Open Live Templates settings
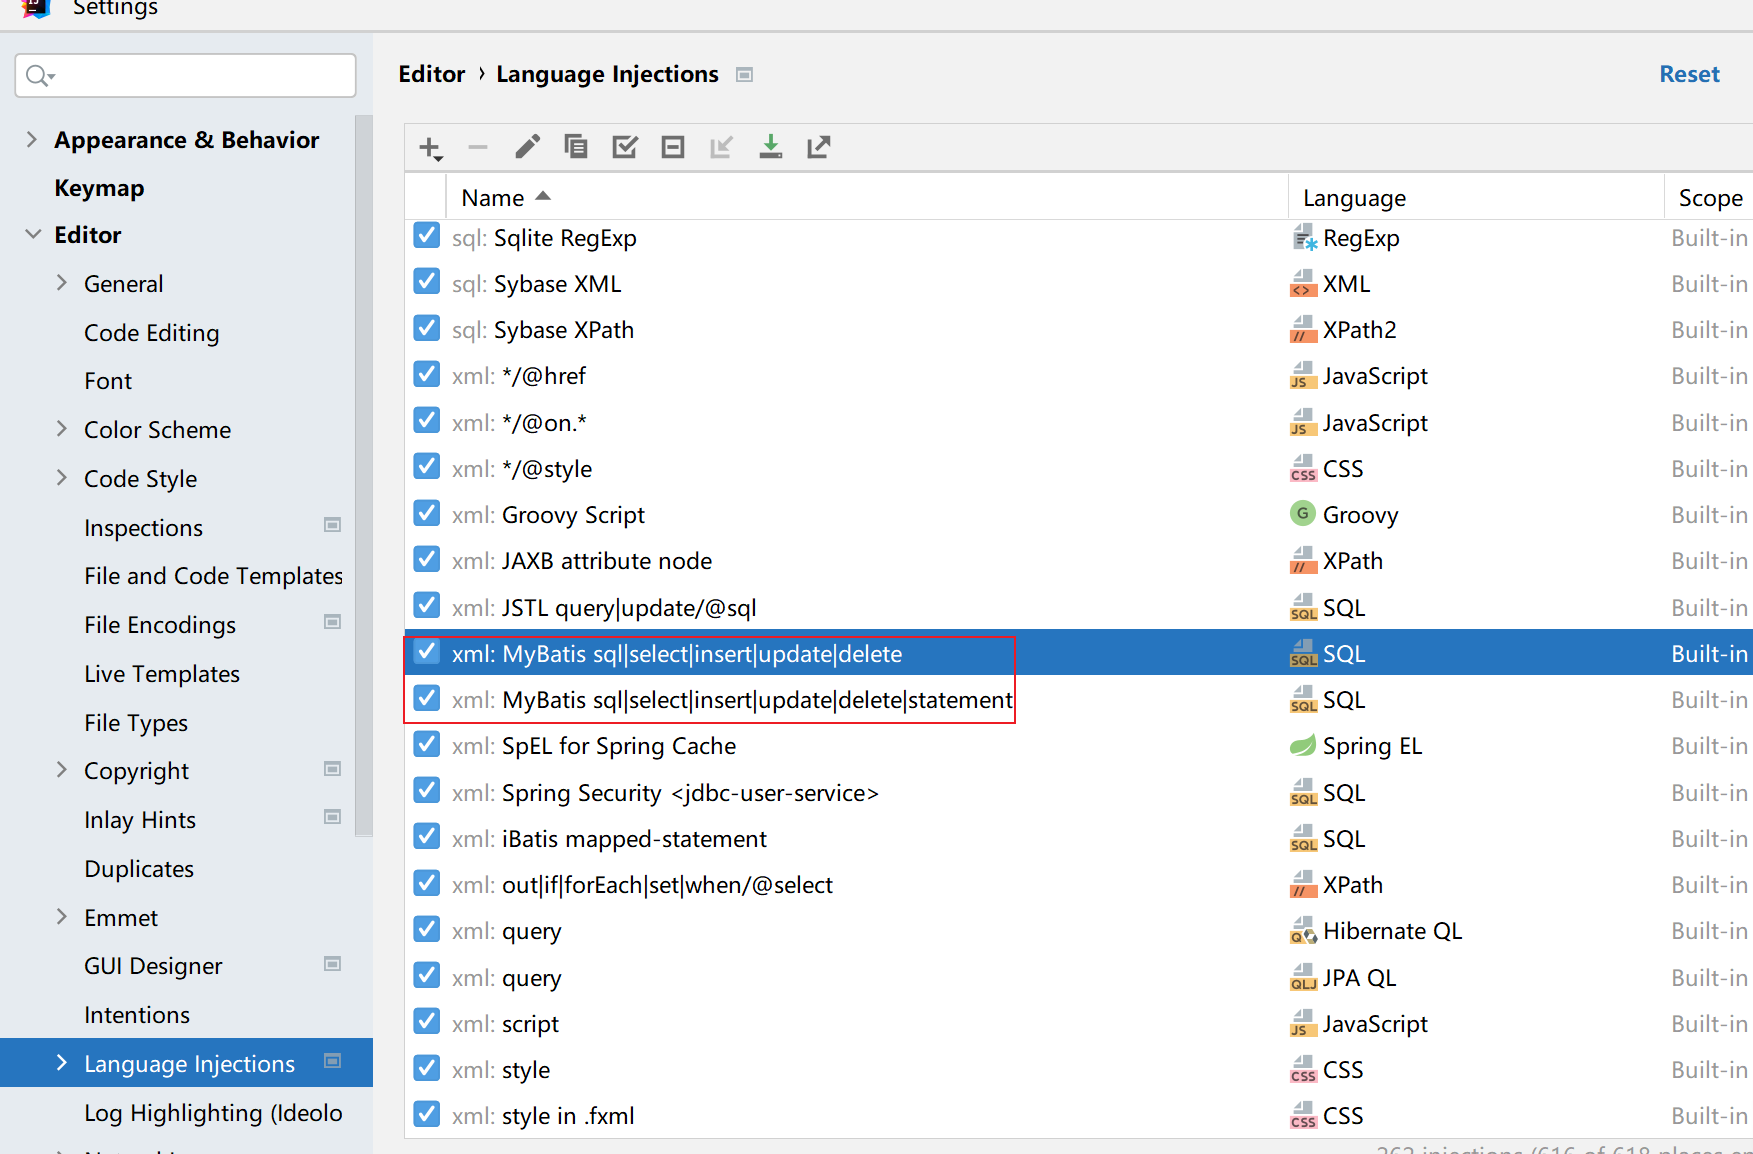 point(162,674)
